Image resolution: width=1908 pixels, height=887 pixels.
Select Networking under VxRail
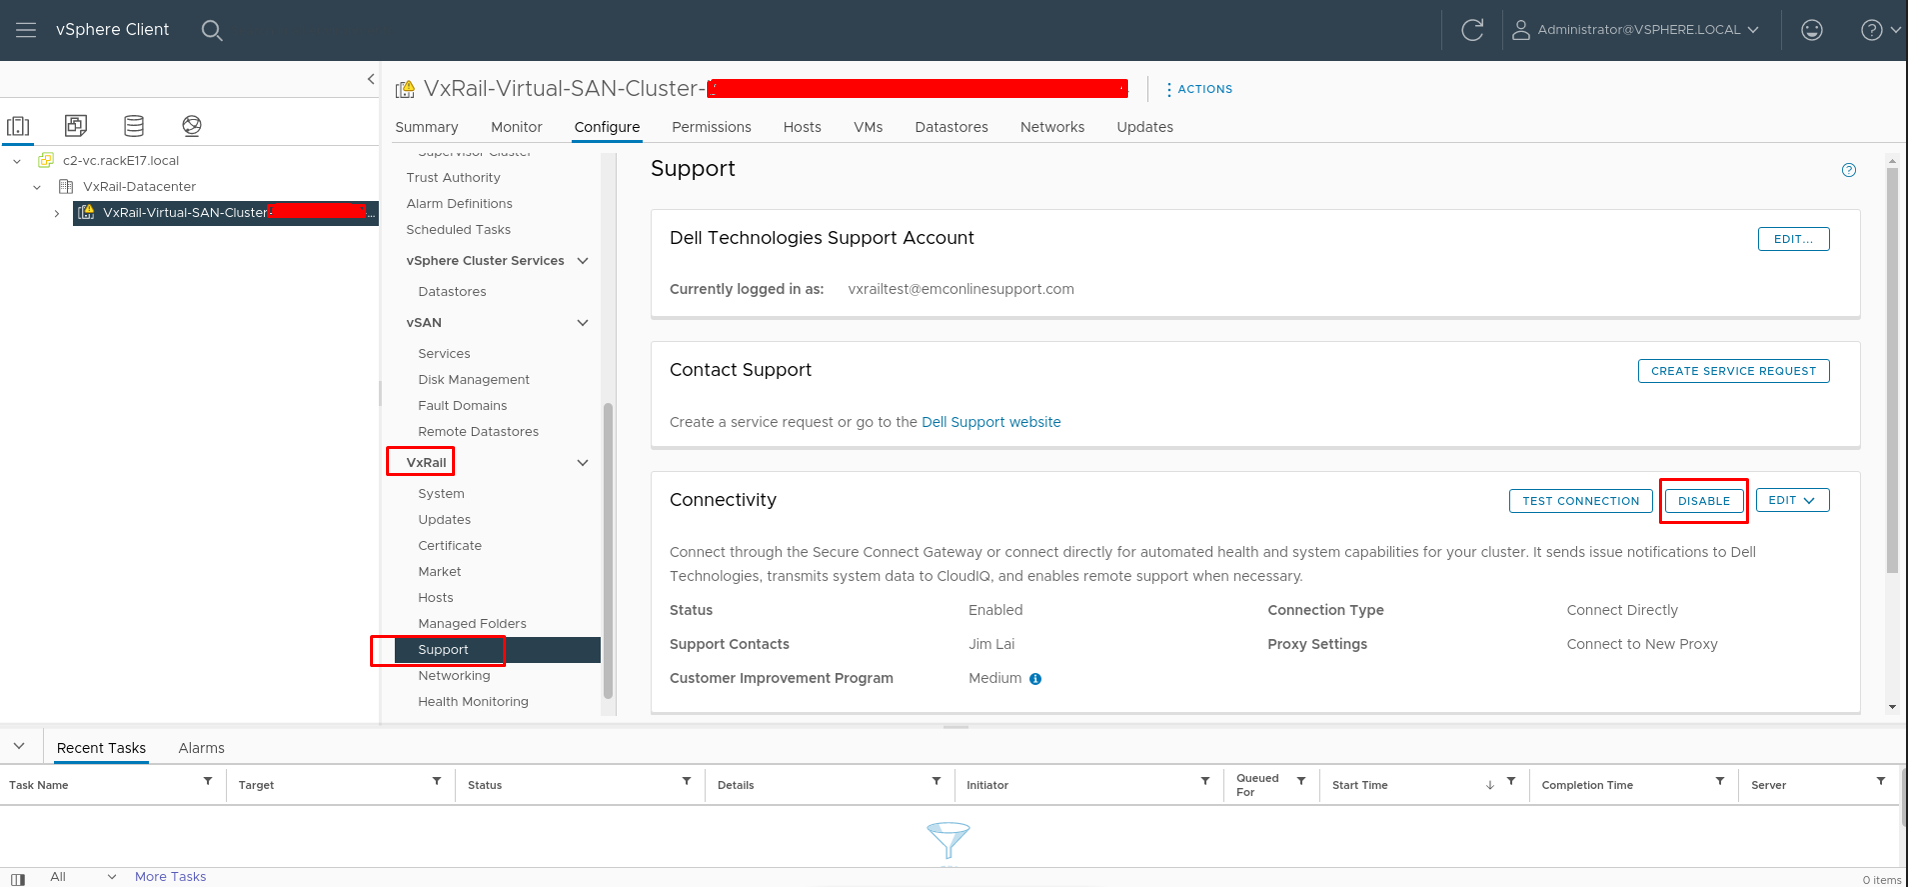(x=454, y=676)
